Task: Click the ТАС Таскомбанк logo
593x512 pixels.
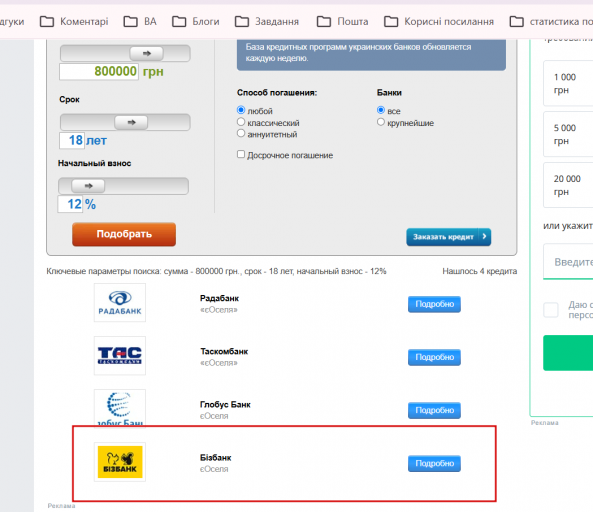Action: pos(120,355)
